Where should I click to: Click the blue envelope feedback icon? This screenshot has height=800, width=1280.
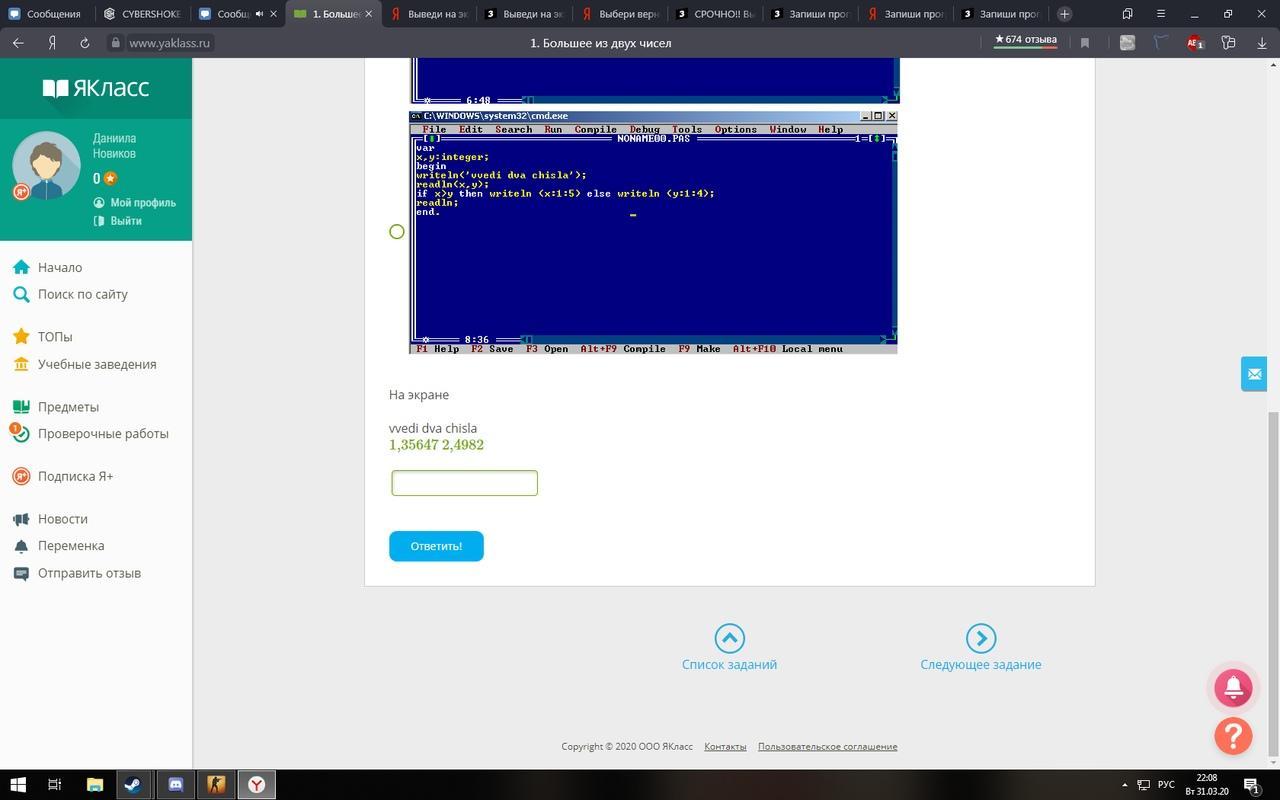pyautogui.click(x=1254, y=374)
